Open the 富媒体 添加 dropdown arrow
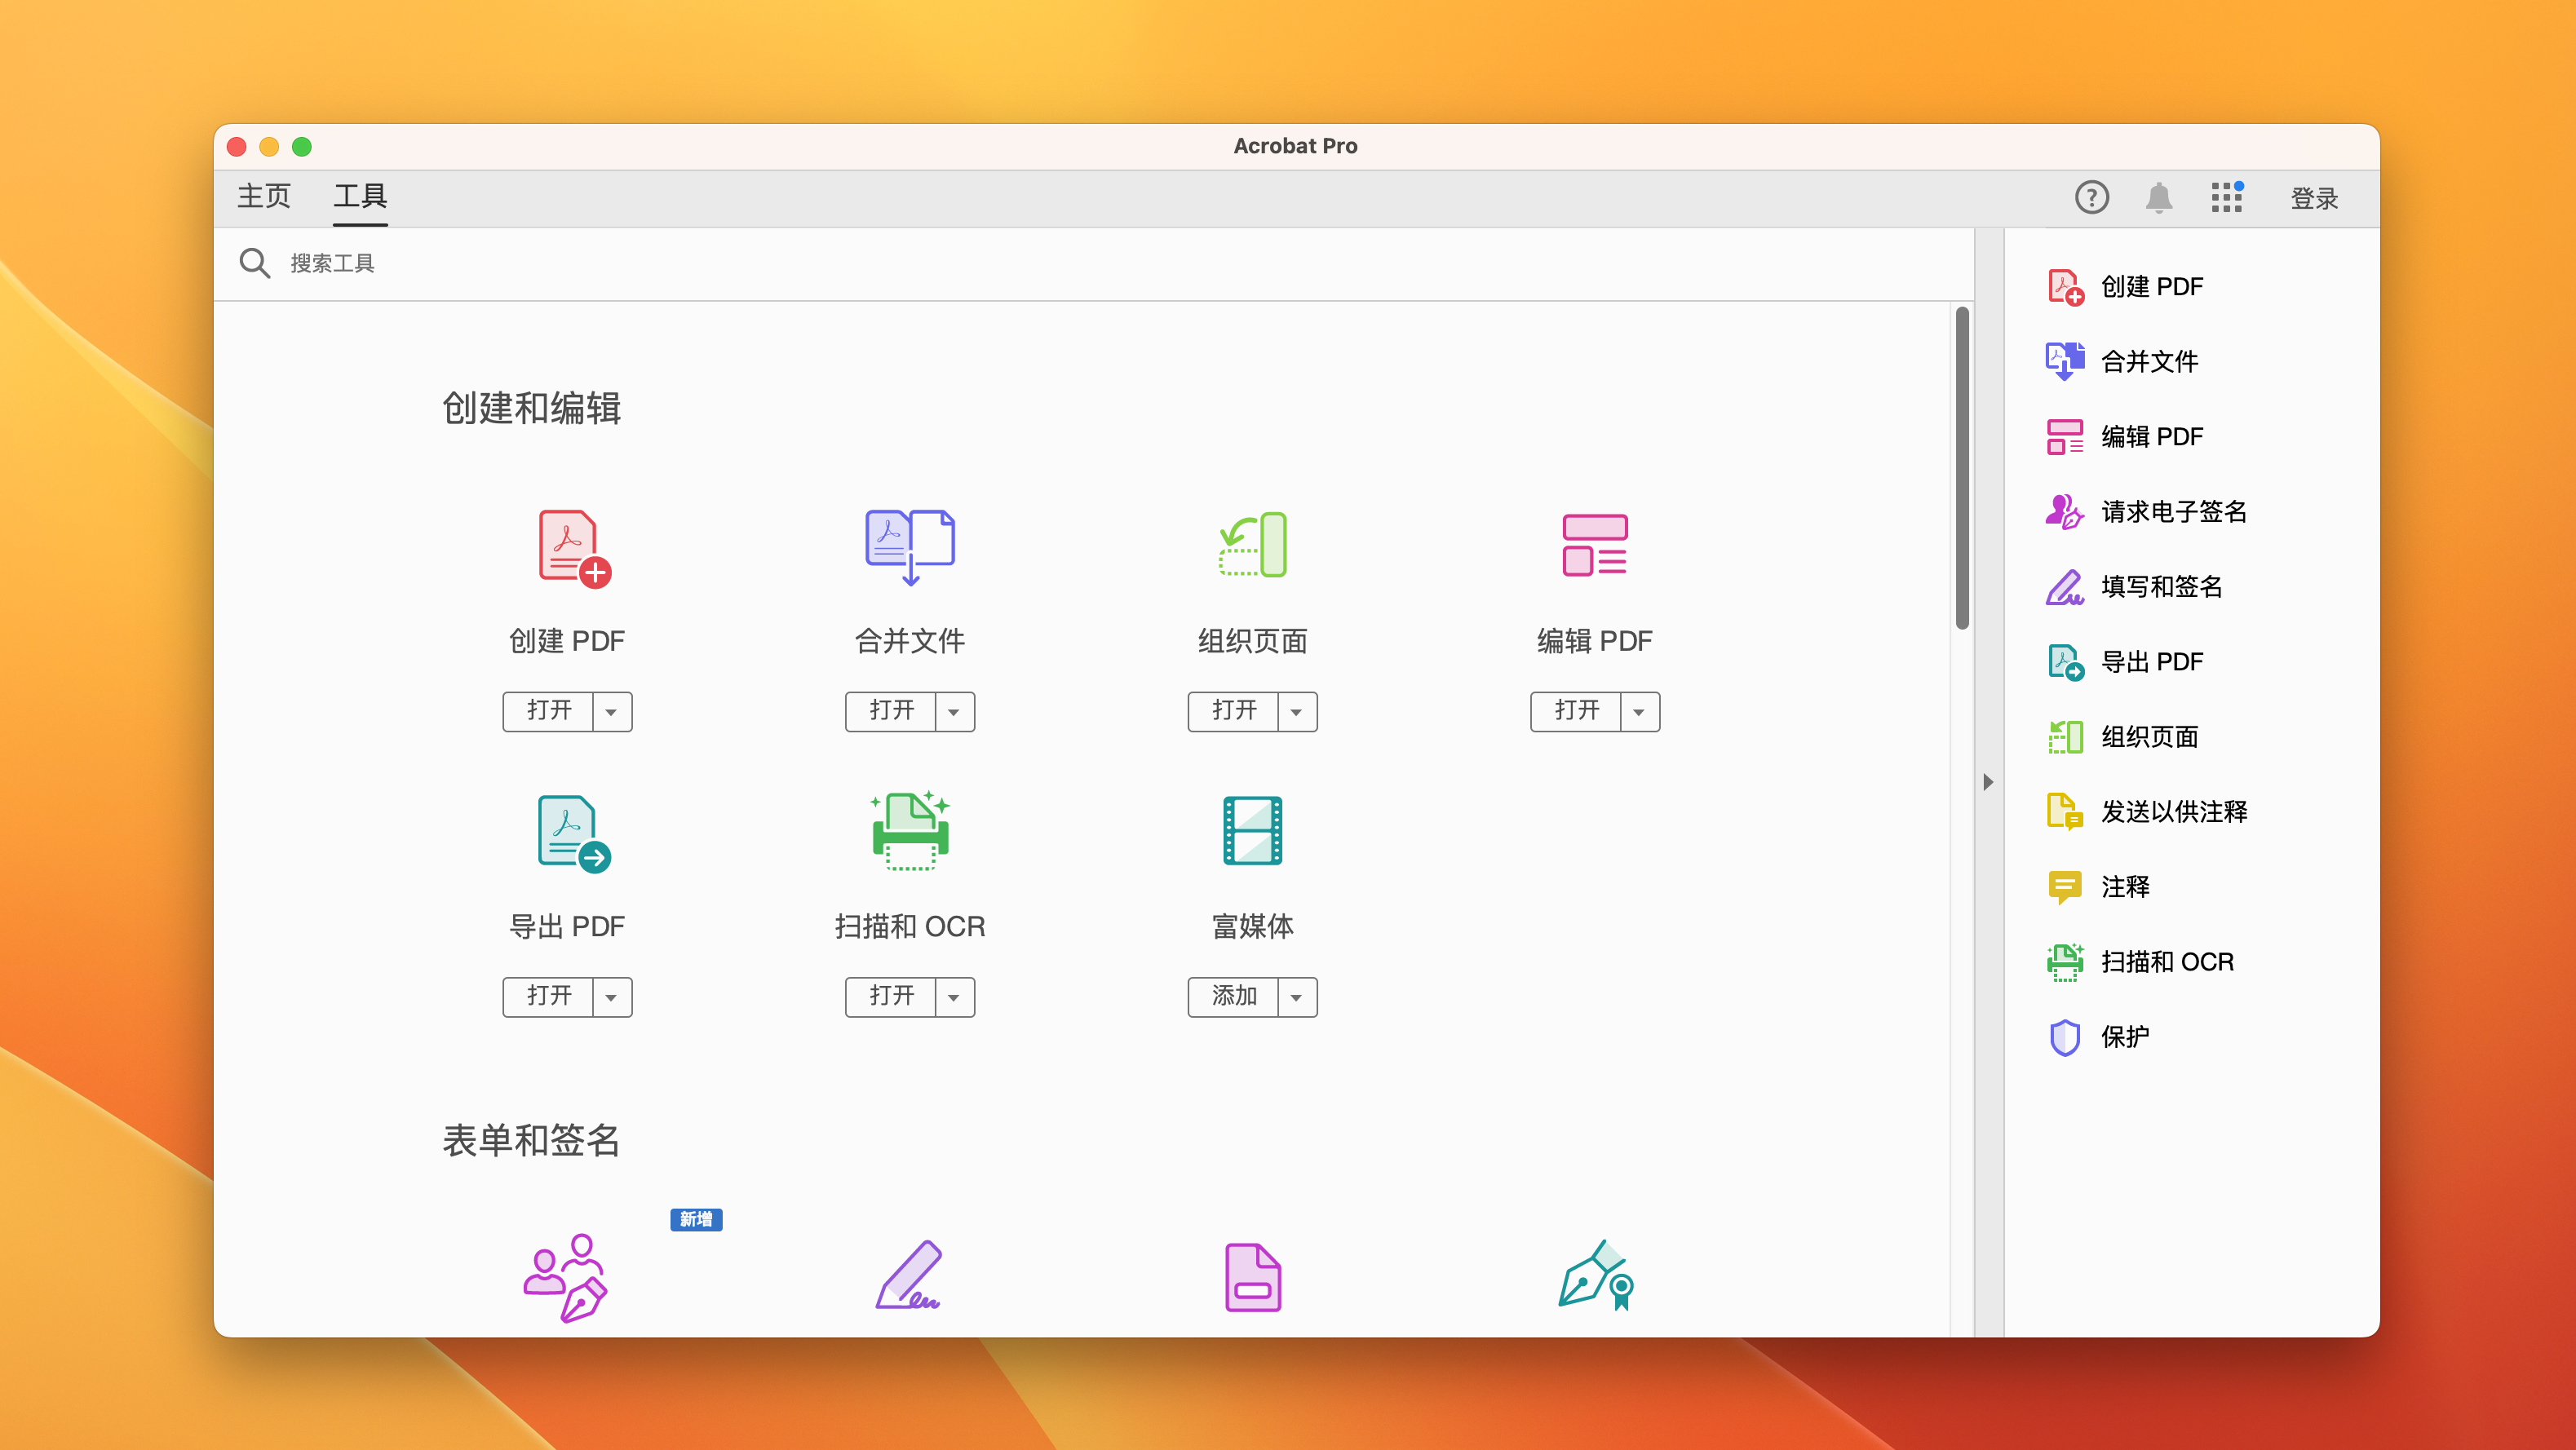 [1296, 997]
